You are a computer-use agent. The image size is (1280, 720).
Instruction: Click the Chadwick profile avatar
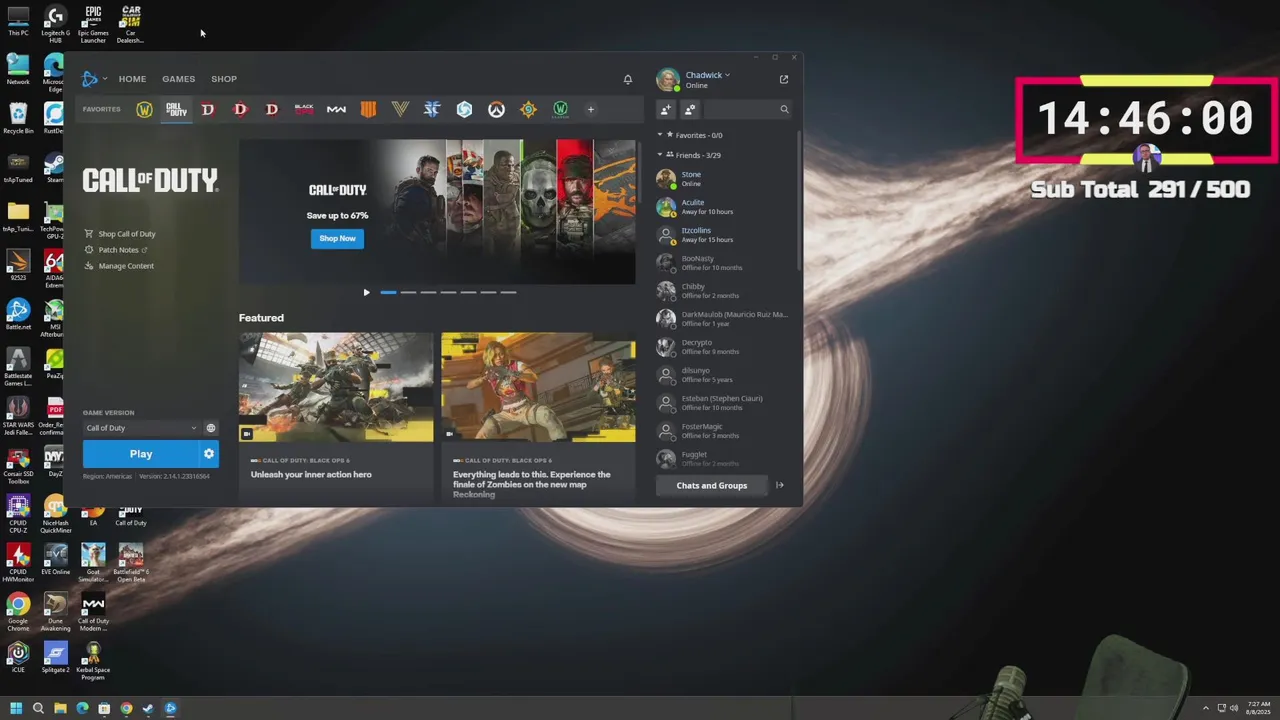tap(667, 79)
